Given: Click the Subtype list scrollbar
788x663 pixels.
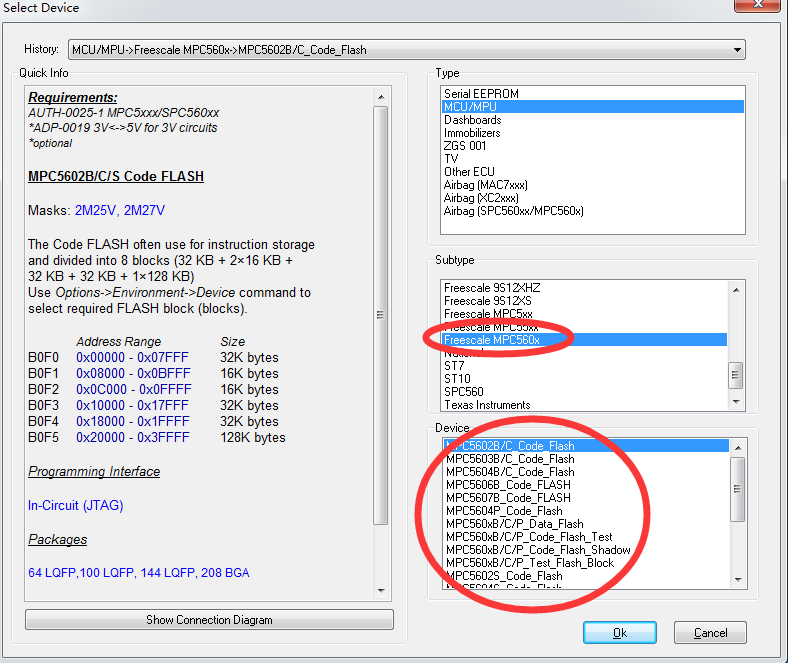Looking at the screenshot, I should [x=737, y=376].
